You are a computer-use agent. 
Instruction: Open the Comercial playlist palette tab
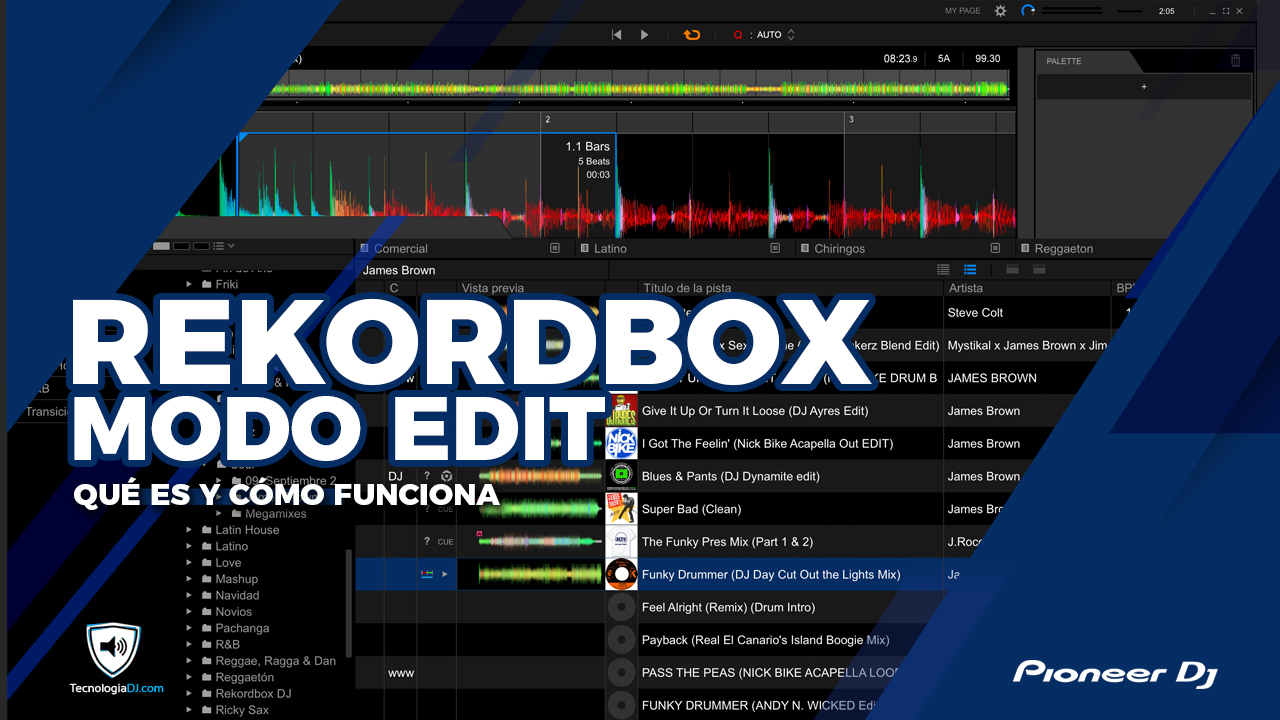point(401,249)
